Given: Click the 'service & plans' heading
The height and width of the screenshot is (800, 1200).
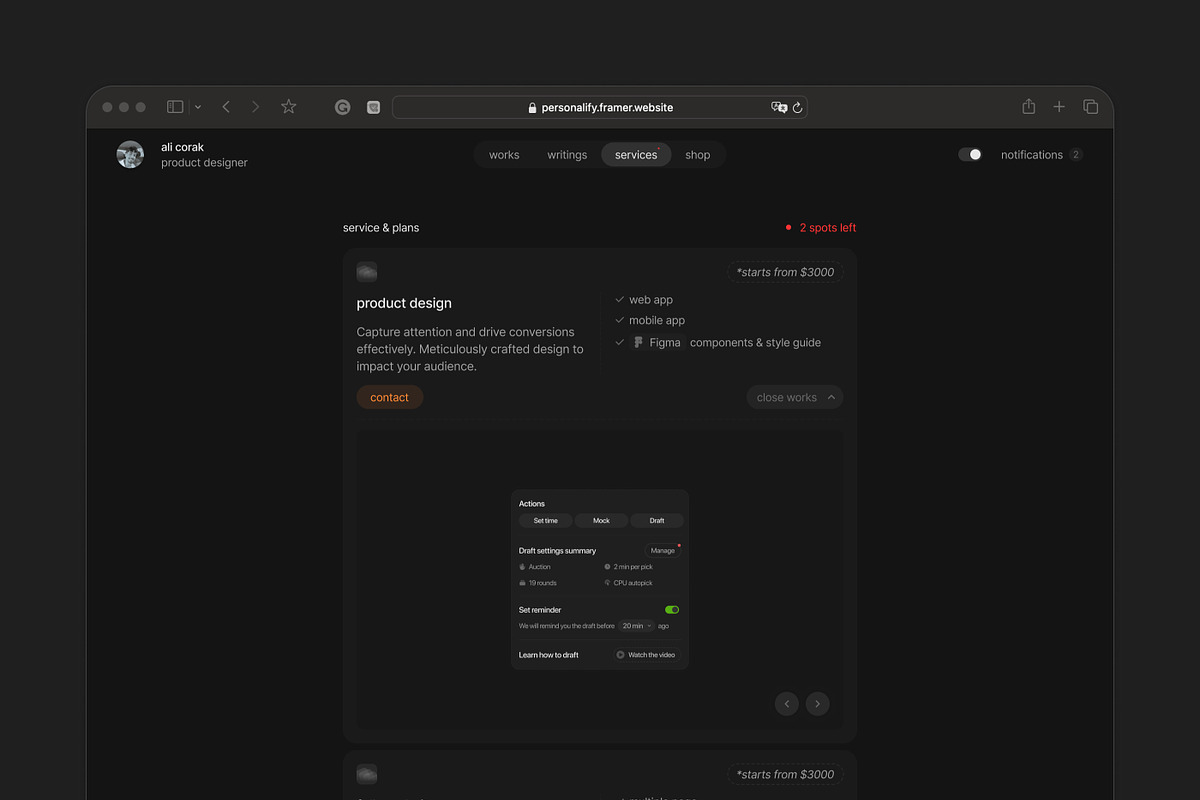Looking at the screenshot, I should [x=381, y=228].
